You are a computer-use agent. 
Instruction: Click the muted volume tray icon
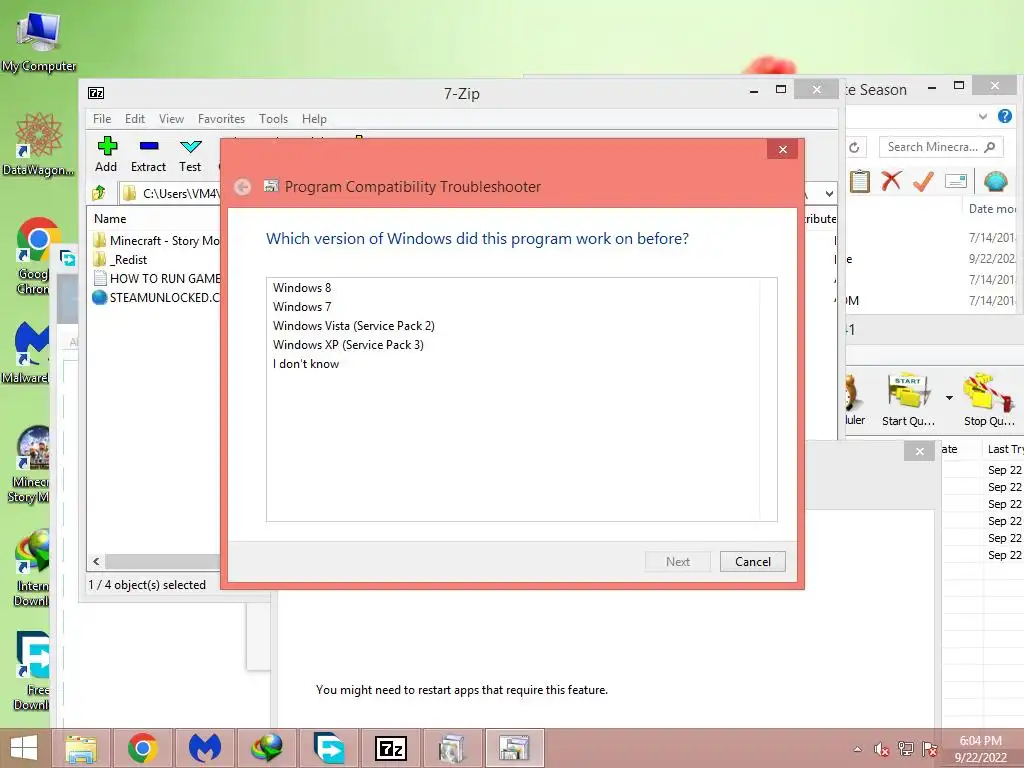(881, 749)
